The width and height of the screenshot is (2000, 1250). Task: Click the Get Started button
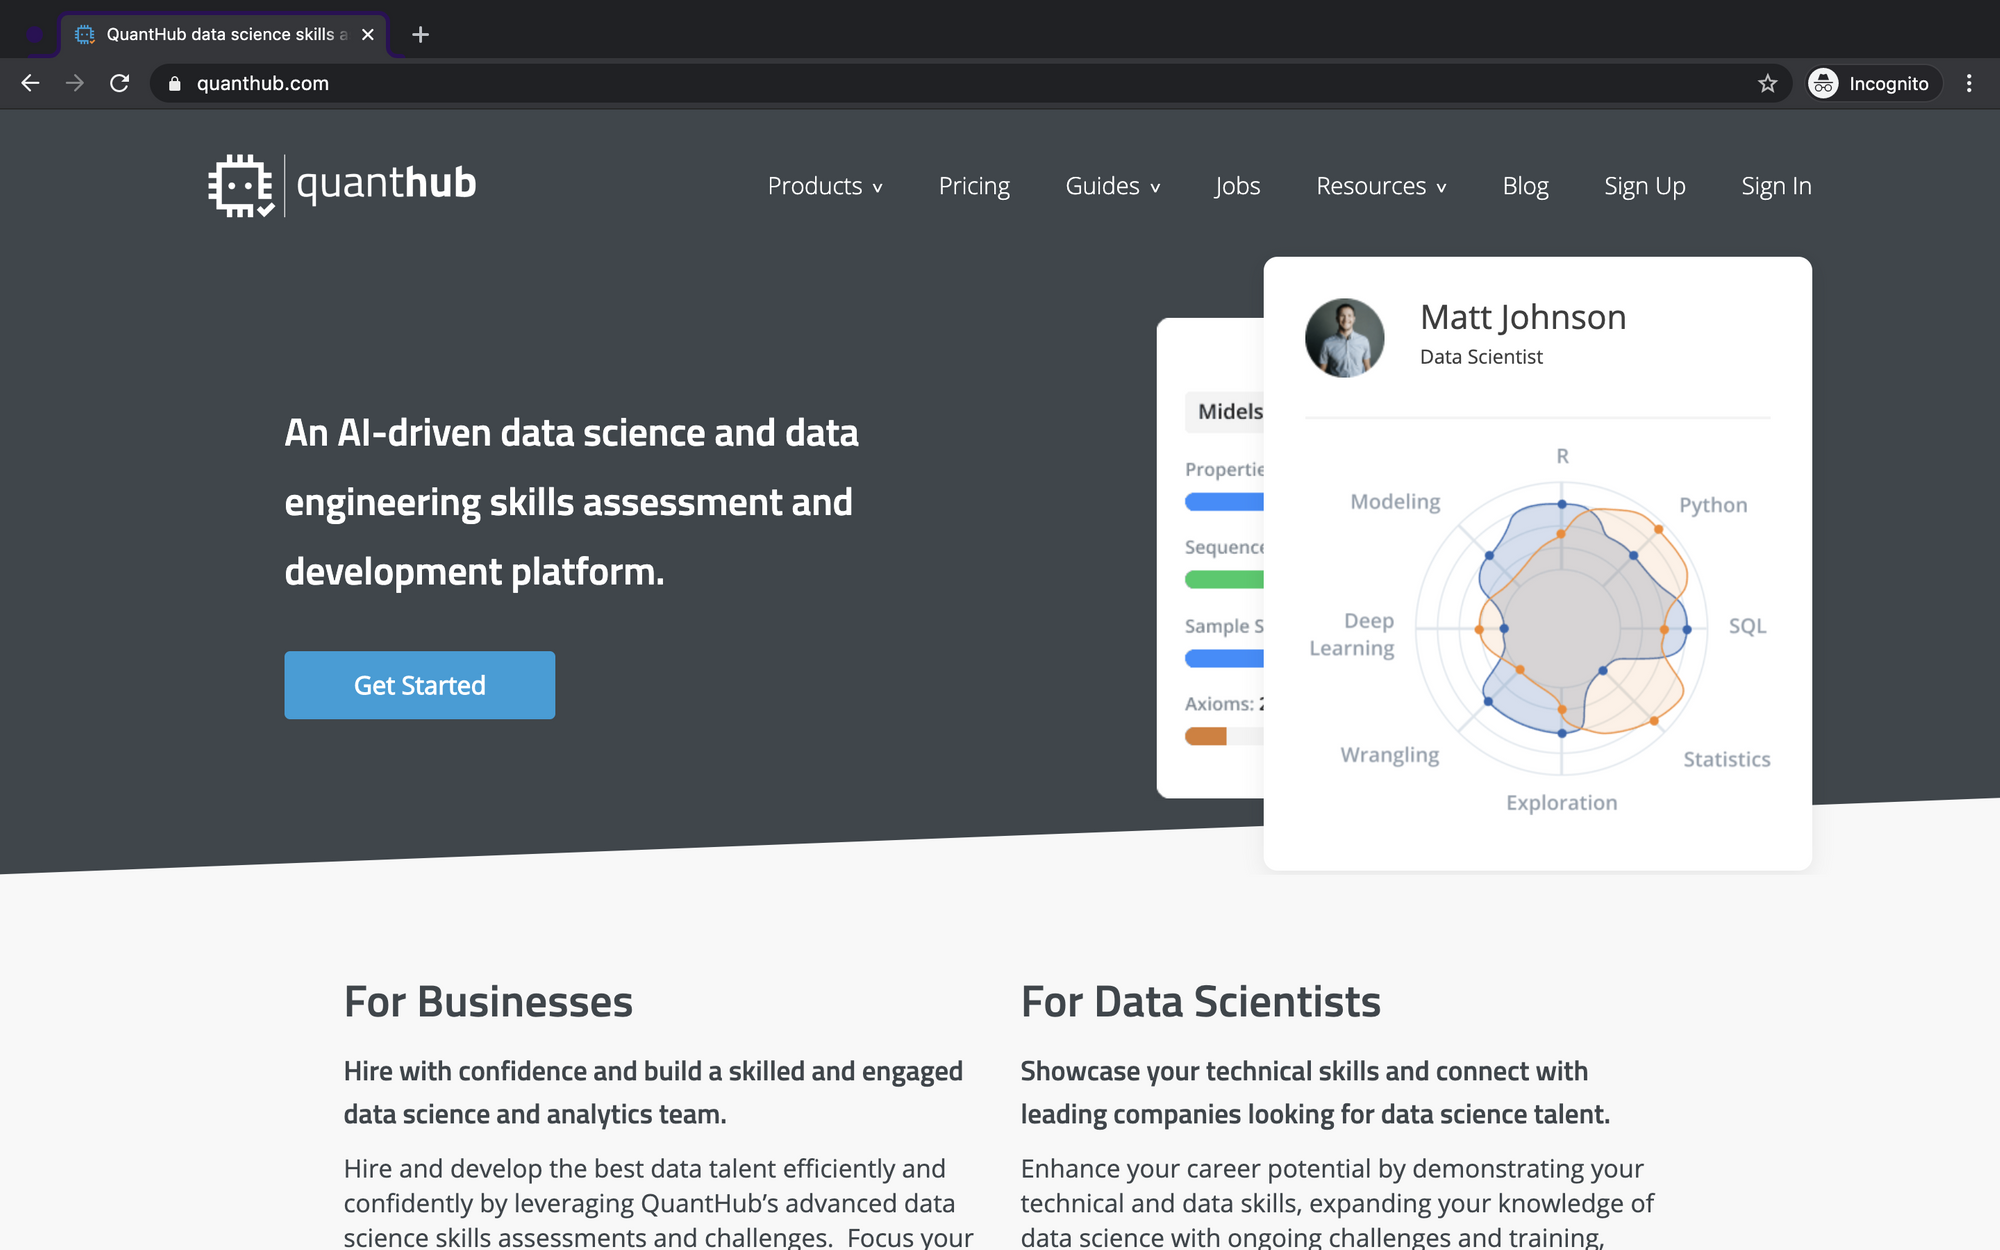point(420,685)
